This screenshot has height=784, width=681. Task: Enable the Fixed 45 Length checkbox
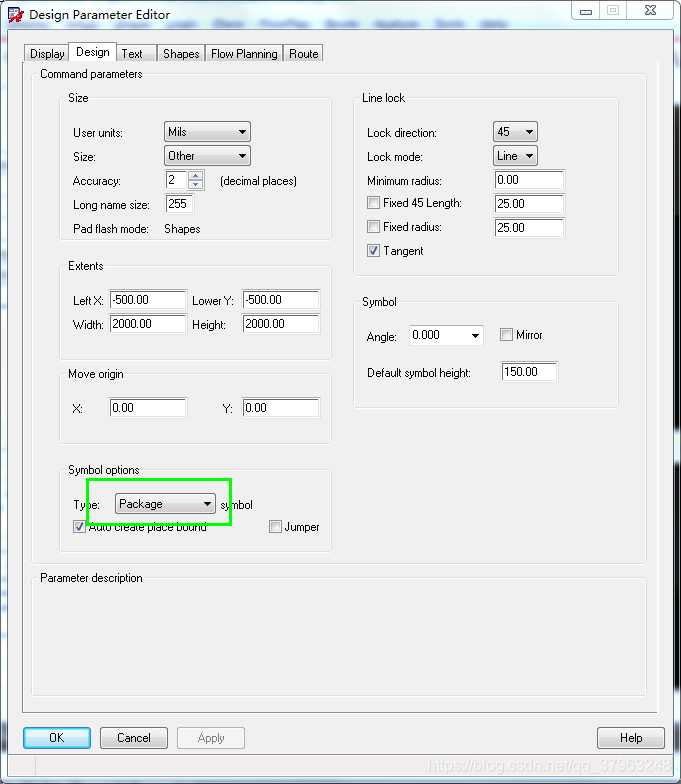click(x=373, y=202)
